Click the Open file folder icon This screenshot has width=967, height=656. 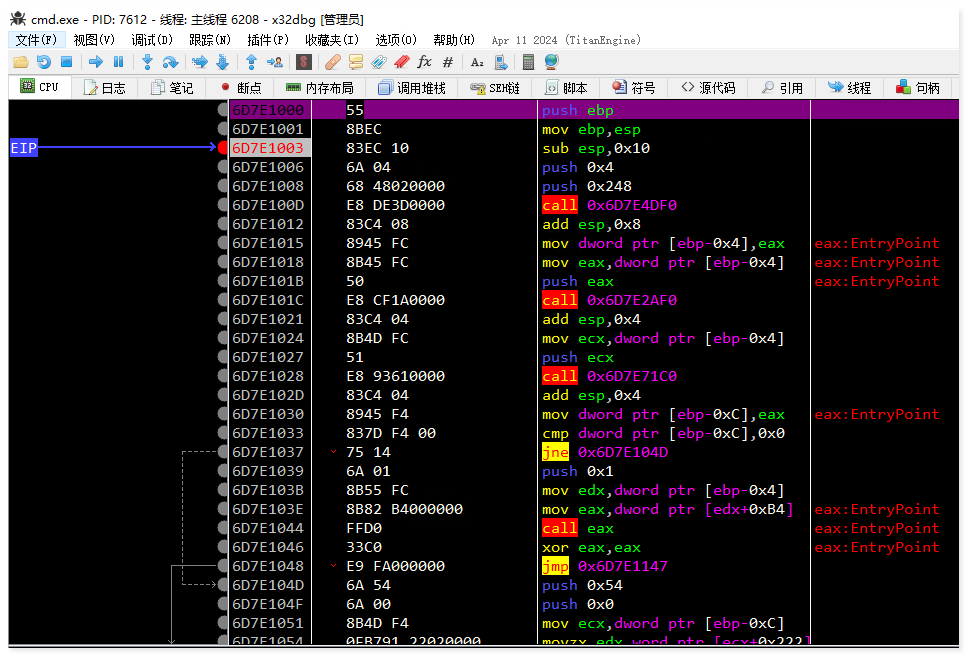pyautogui.click(x=20, y=62)
